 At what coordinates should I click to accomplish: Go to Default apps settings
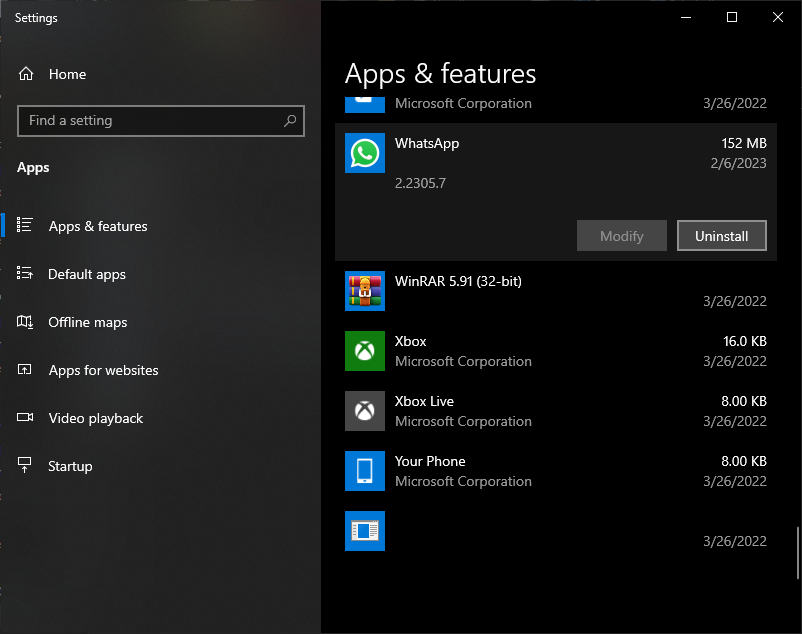(87, 274)
